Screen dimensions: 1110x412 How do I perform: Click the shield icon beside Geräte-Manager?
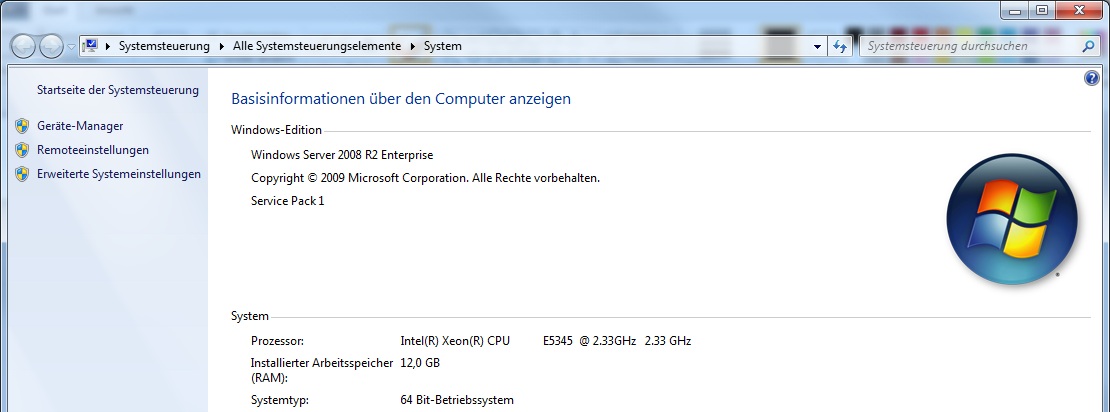tap(22, 126)
